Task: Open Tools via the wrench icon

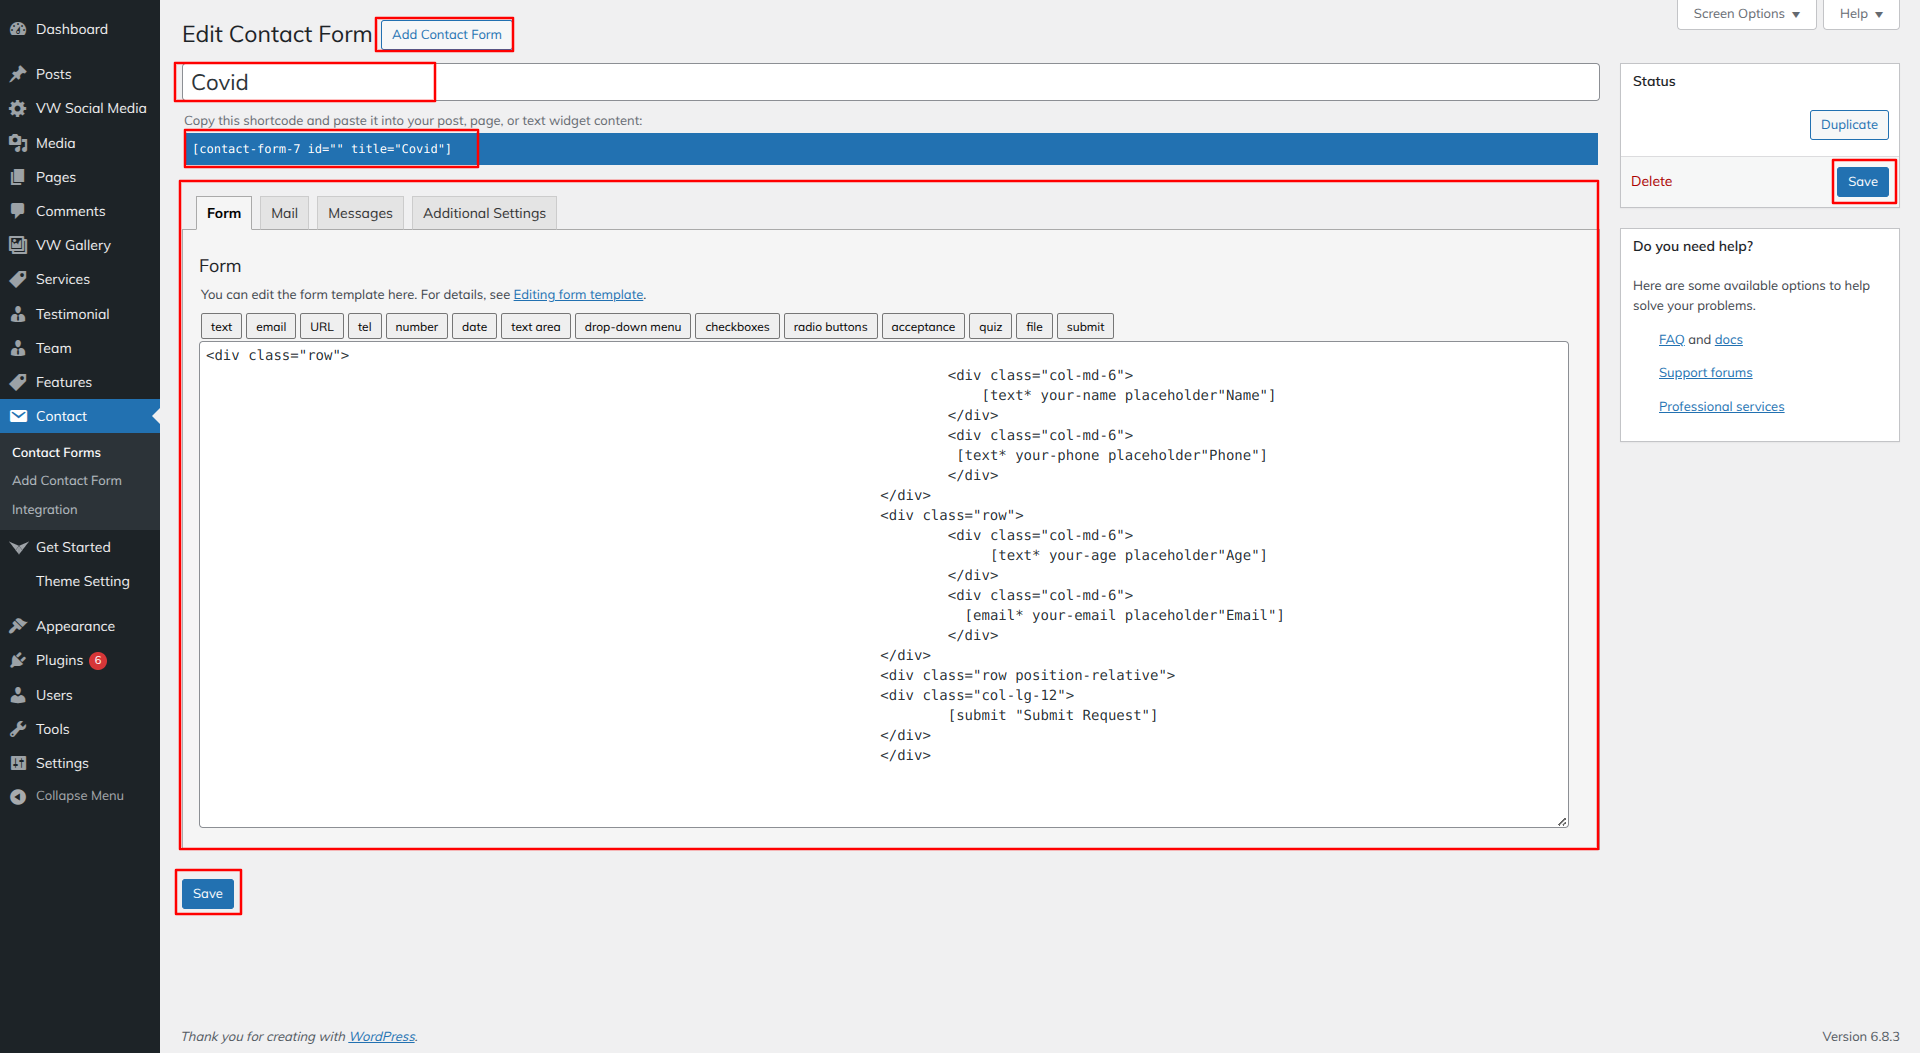Action: pos(18,729)
